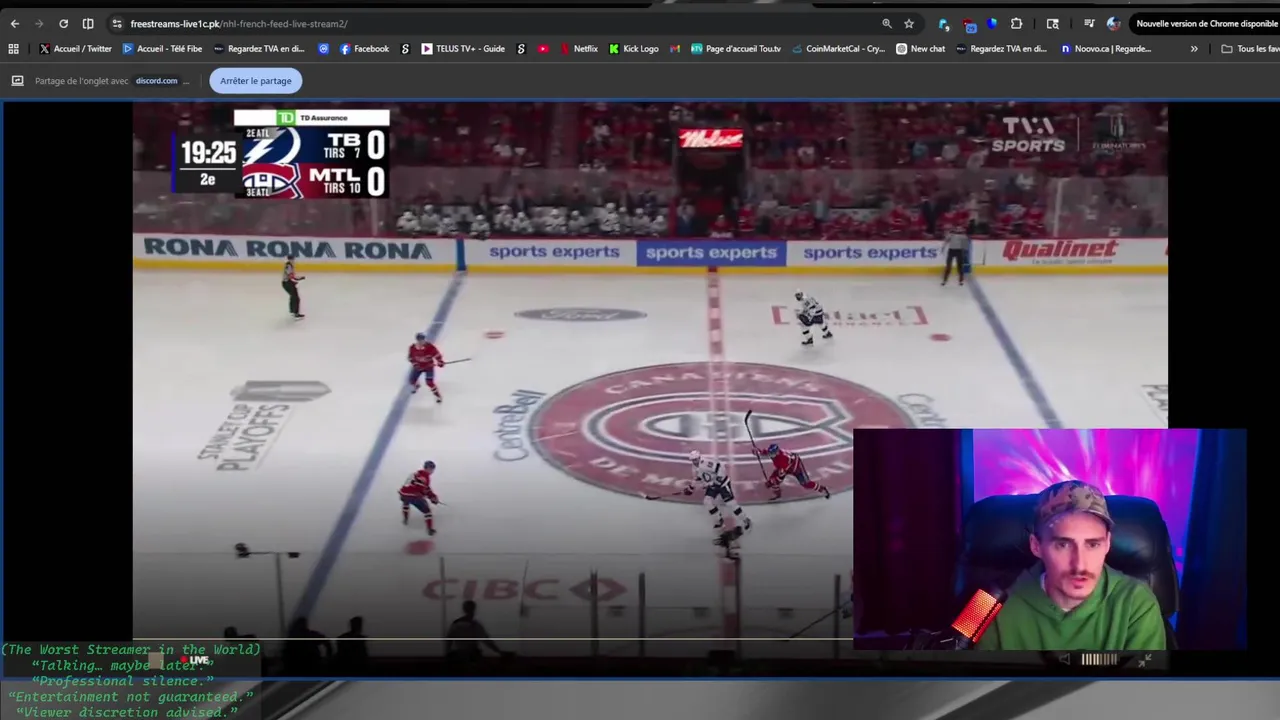Mute the video player speaker icon

1063,659
